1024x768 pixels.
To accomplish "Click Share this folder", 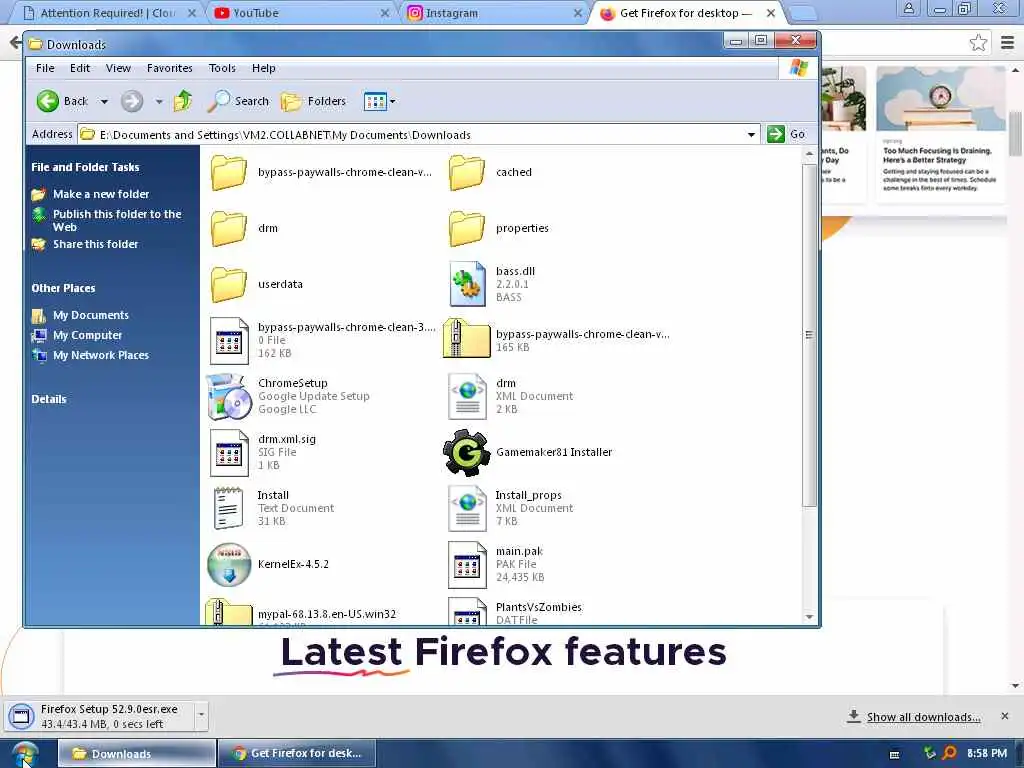I will tap(95, 244).
